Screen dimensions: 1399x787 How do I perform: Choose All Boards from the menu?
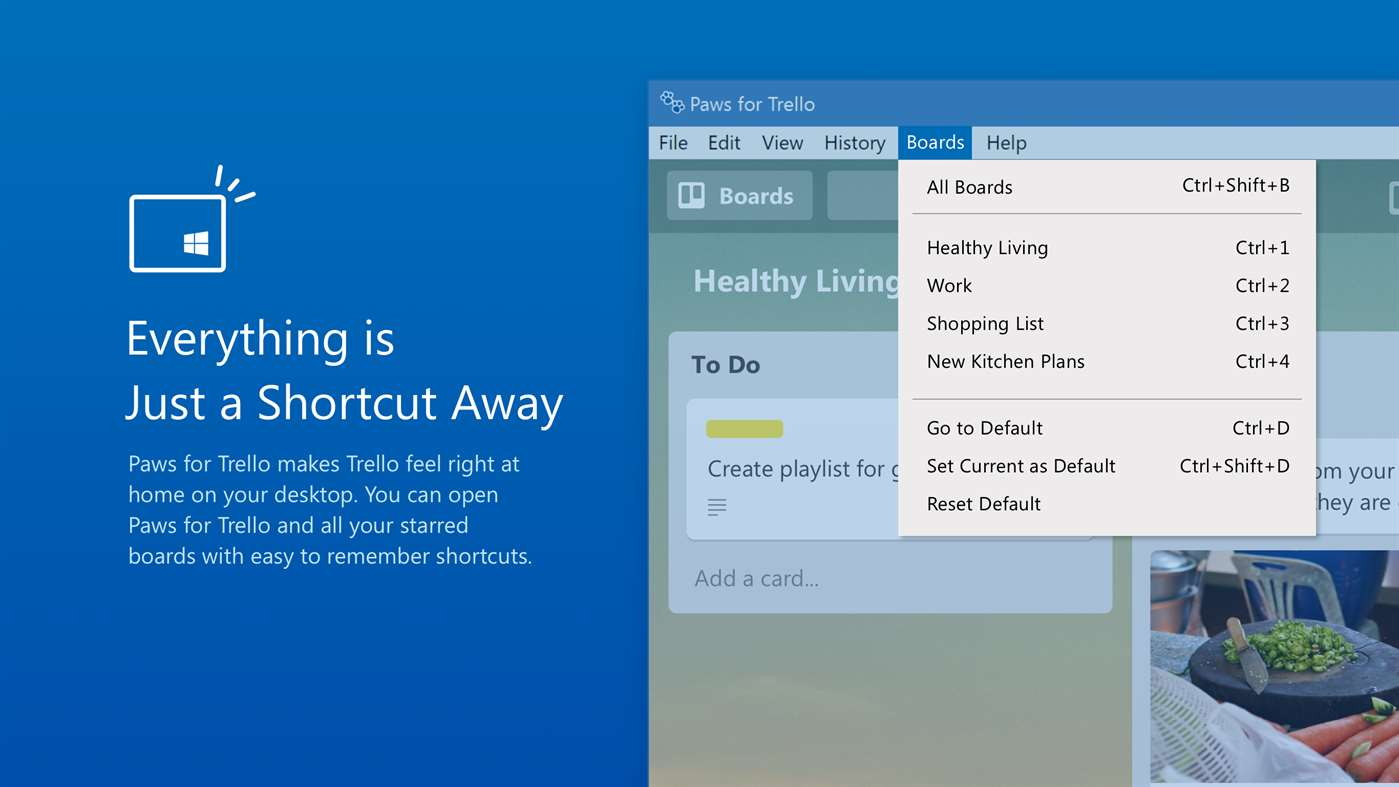1107,187
